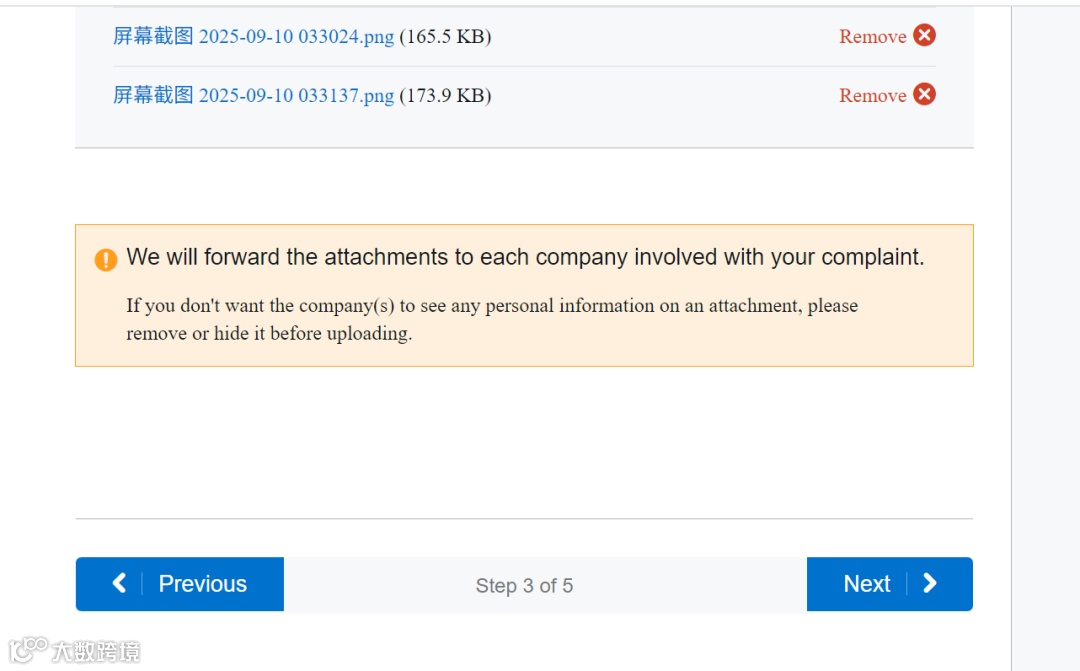Image resolution: width=1080 pixels, height=671 pixels.
Task: Click the right chevron on Next
Action: pyautogui.click(x=930, y=583)
